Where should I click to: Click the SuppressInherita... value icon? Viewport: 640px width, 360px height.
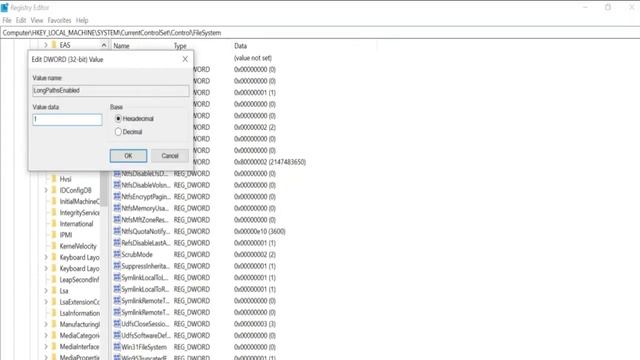point(117,266)
